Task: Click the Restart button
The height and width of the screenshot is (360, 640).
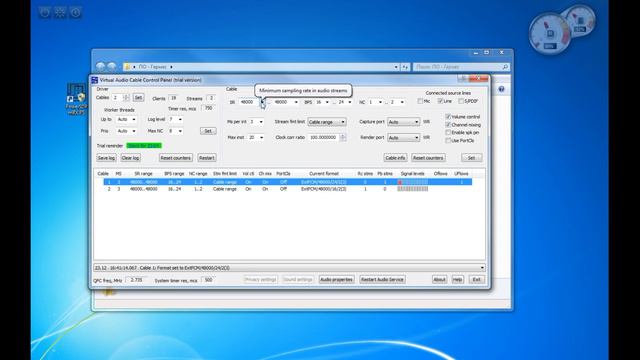Action: point(207,158)
